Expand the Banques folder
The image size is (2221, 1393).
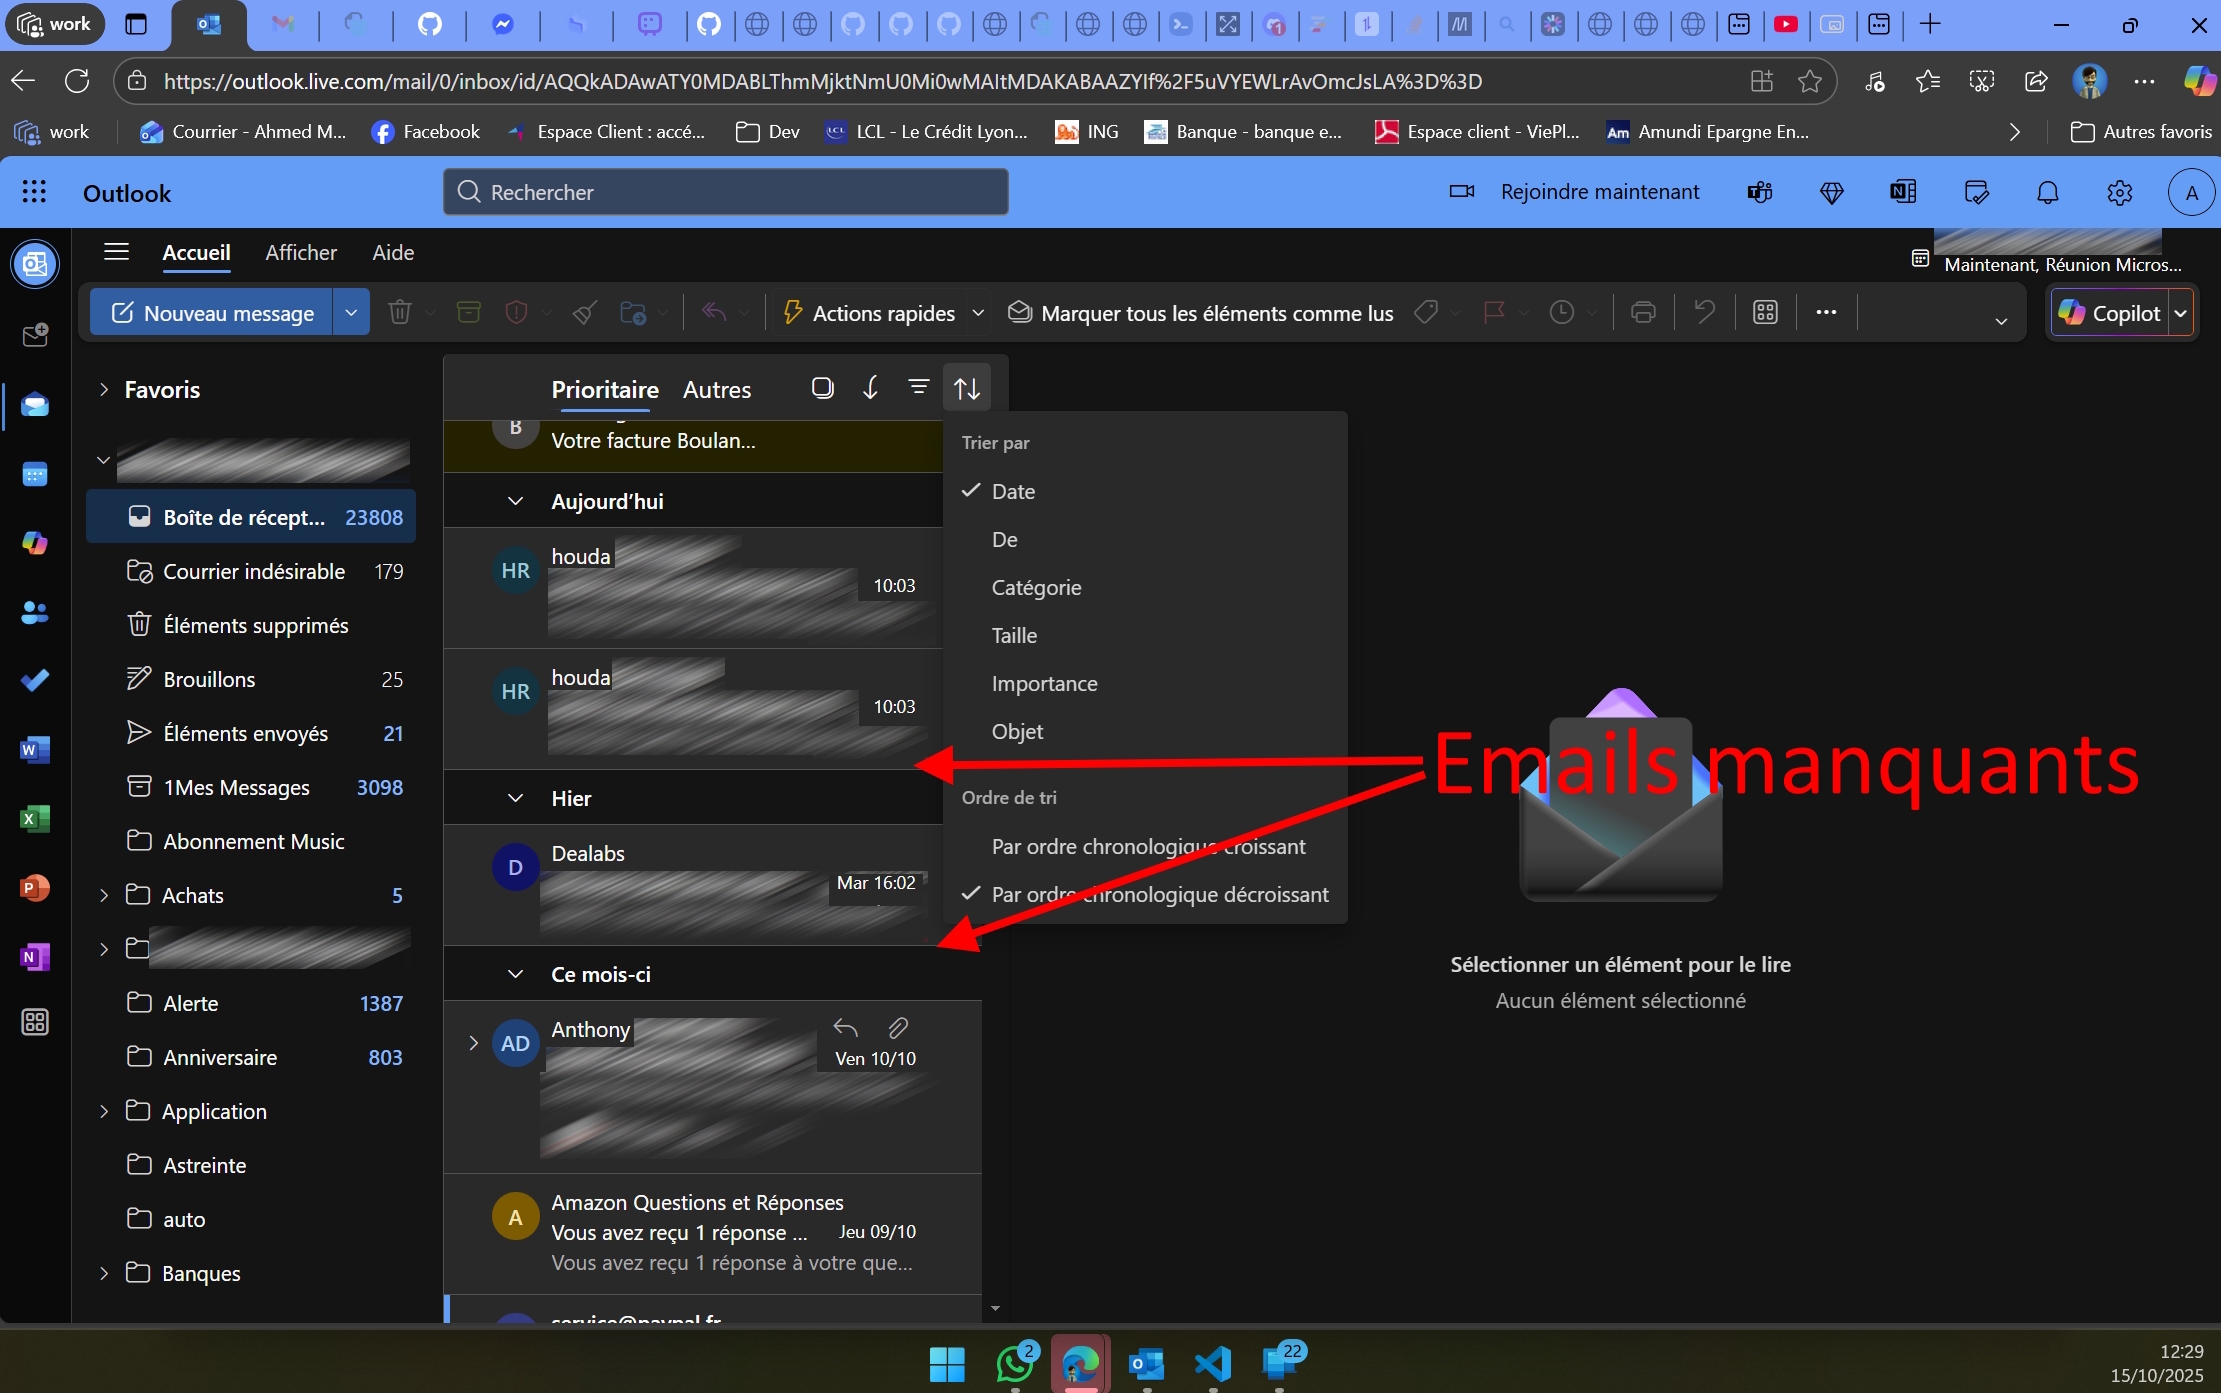point(104,1273)
